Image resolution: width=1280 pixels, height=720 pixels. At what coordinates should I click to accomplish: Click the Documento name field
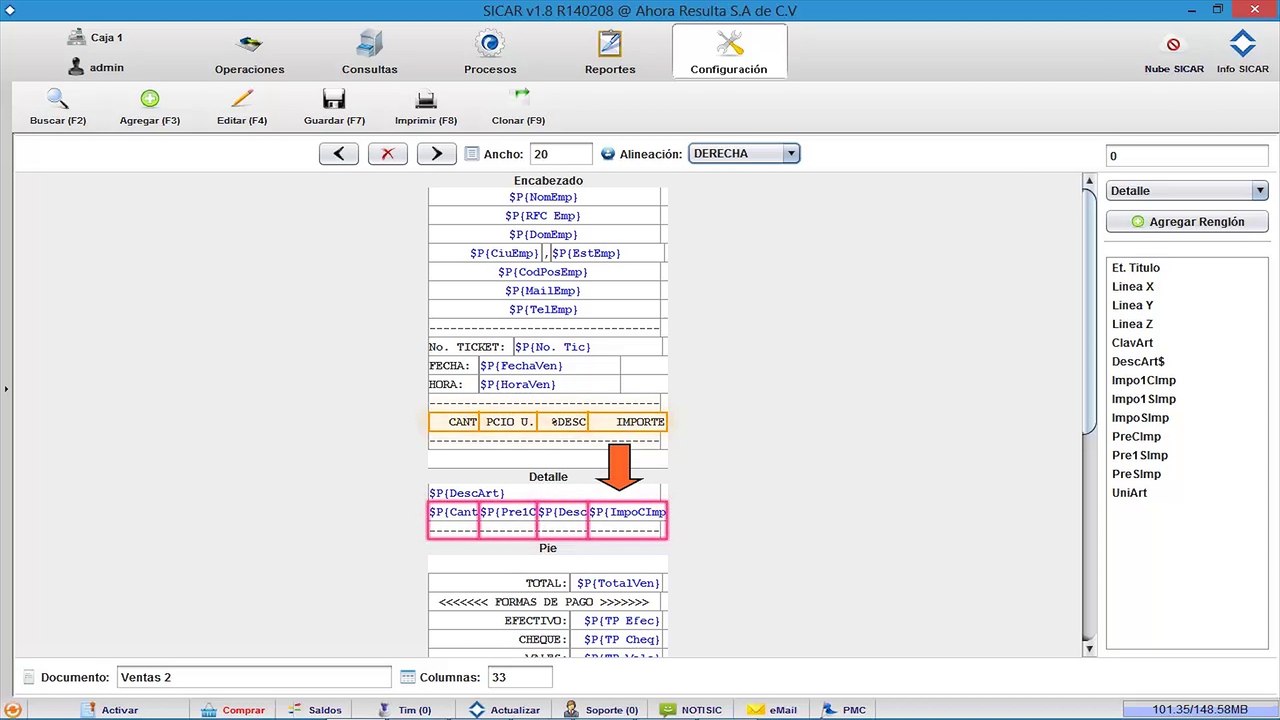(x=254, y=677)
